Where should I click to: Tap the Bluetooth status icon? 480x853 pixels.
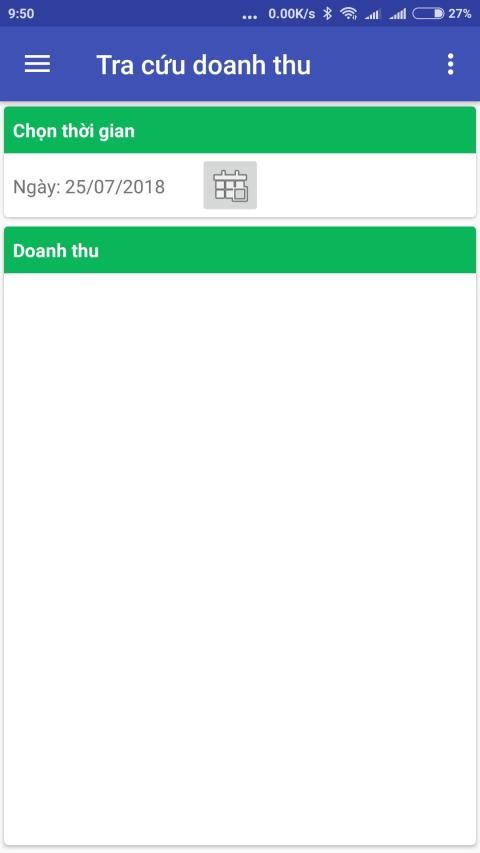pos(327,14)
